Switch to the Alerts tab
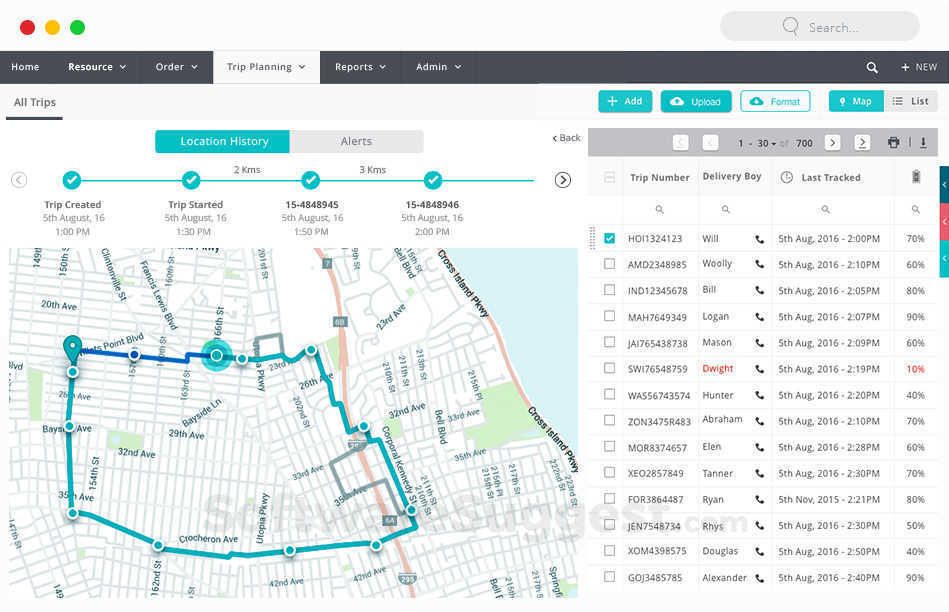Screen dimensions: 949x612 tap(355, 141)
